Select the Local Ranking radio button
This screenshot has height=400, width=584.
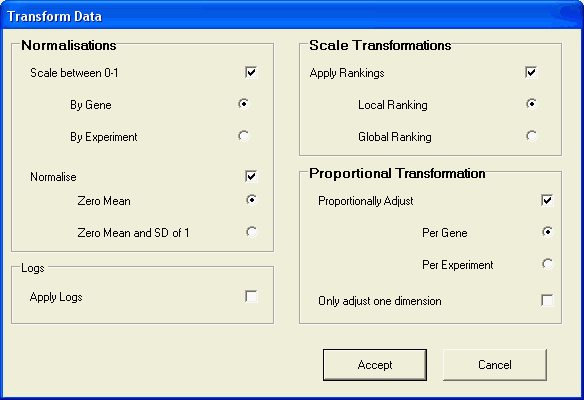click(x=532, y=104)
